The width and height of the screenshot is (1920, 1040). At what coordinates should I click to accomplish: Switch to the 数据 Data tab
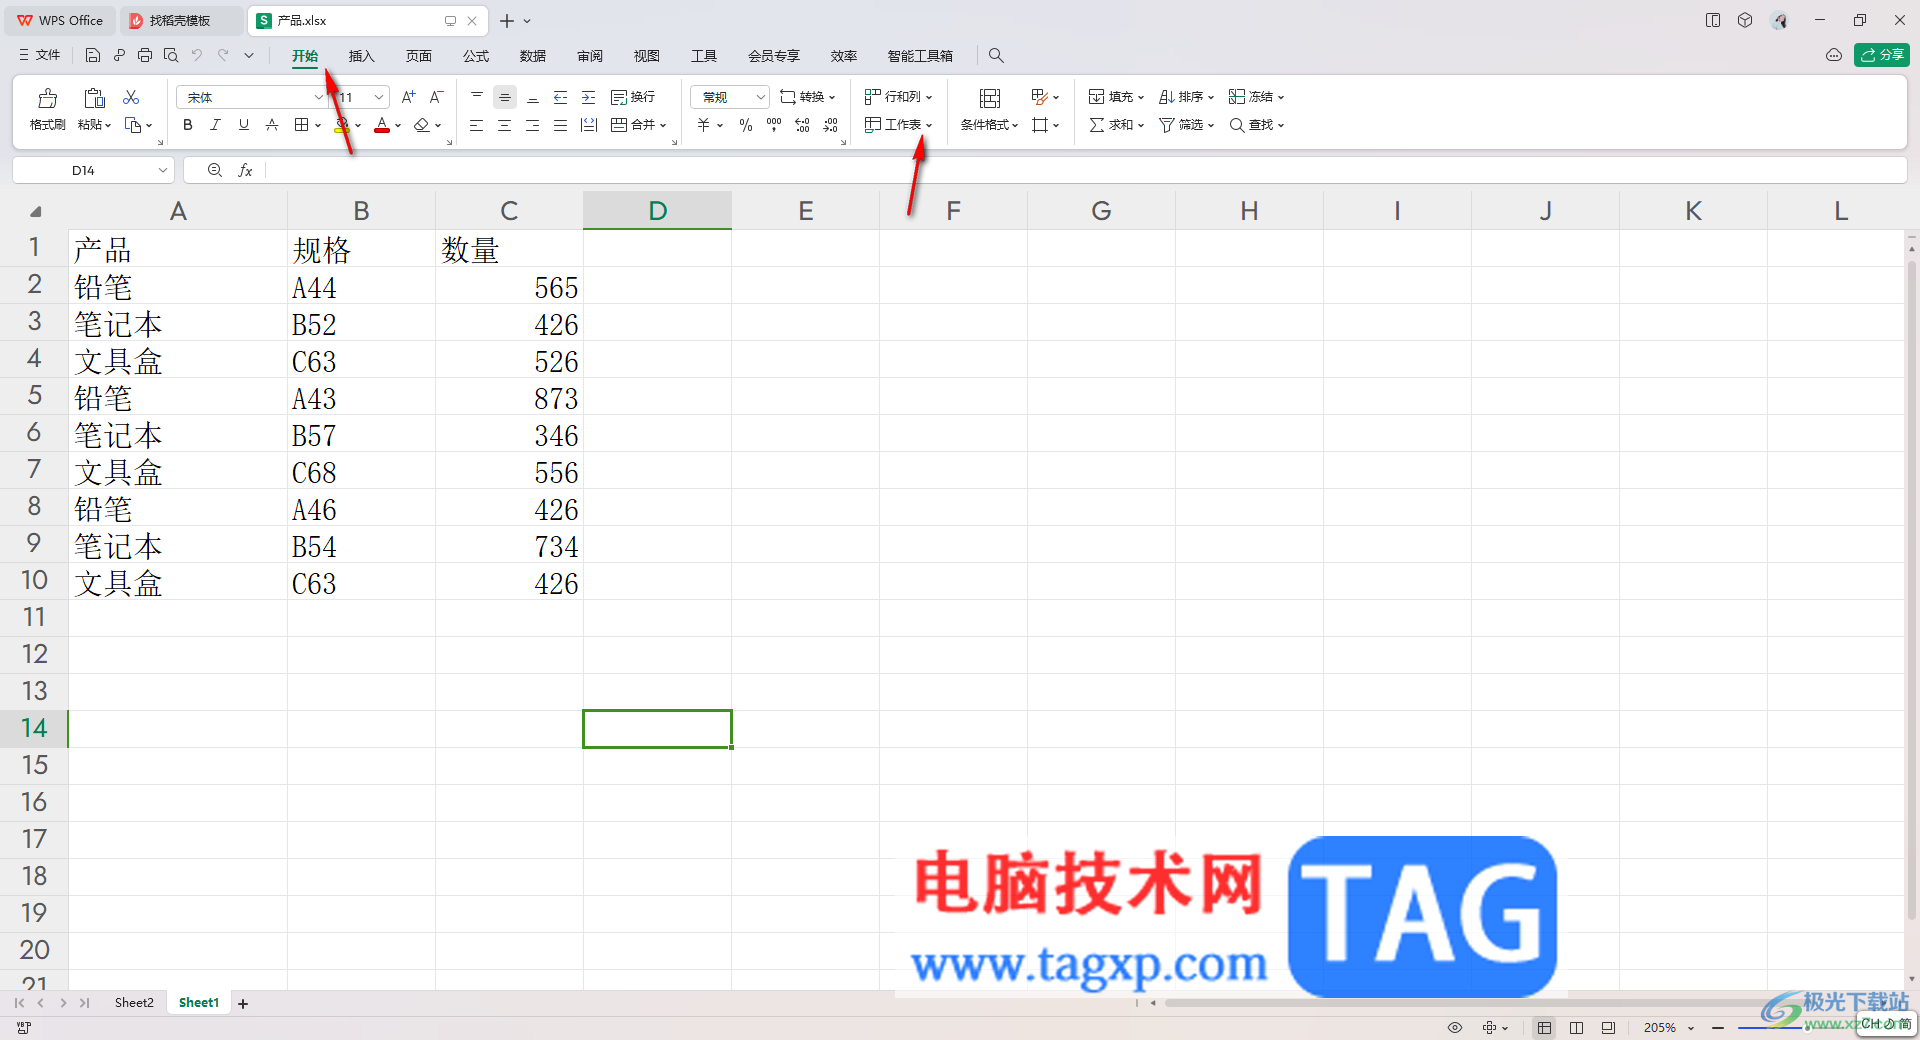tap(533, 56)
